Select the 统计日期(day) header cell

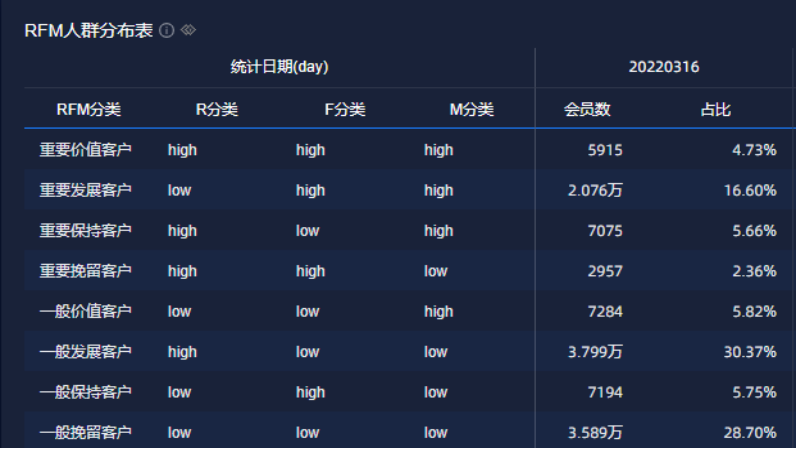[x=279, y=67]
